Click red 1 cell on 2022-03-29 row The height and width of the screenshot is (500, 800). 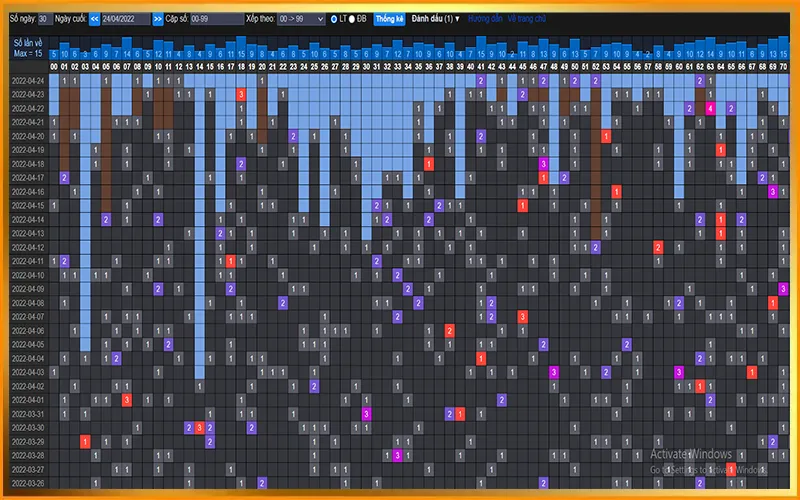point(85,441)
